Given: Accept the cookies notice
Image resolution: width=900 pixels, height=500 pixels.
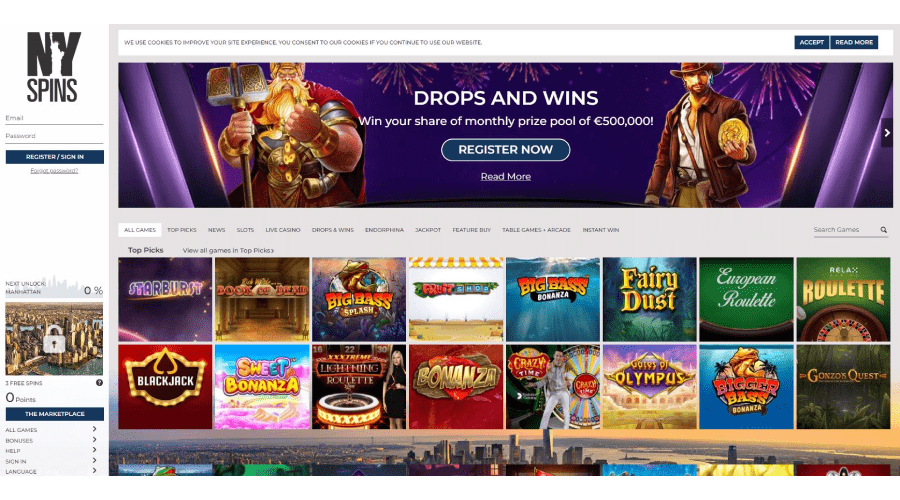Looking at the screenshot, I should [812, 42].
